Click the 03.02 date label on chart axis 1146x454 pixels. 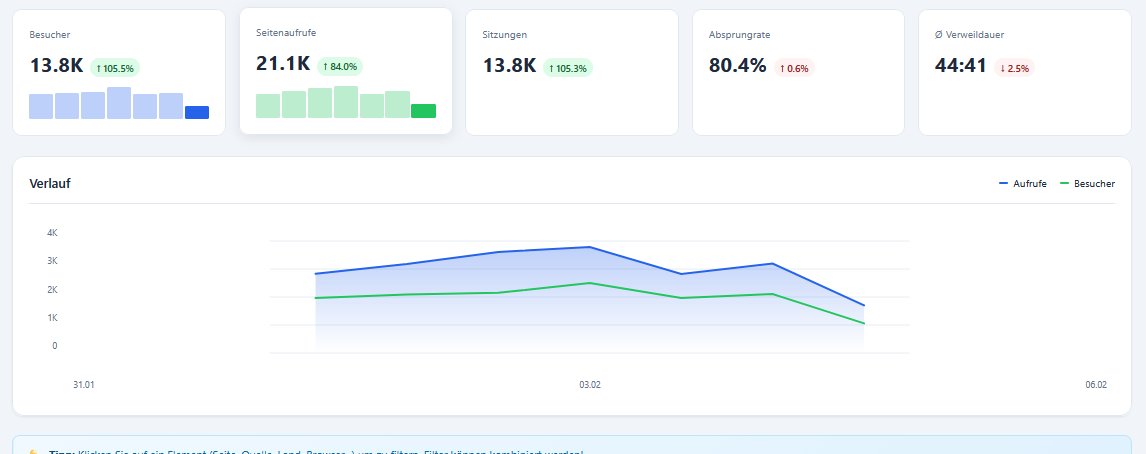[x=590, y=385]
